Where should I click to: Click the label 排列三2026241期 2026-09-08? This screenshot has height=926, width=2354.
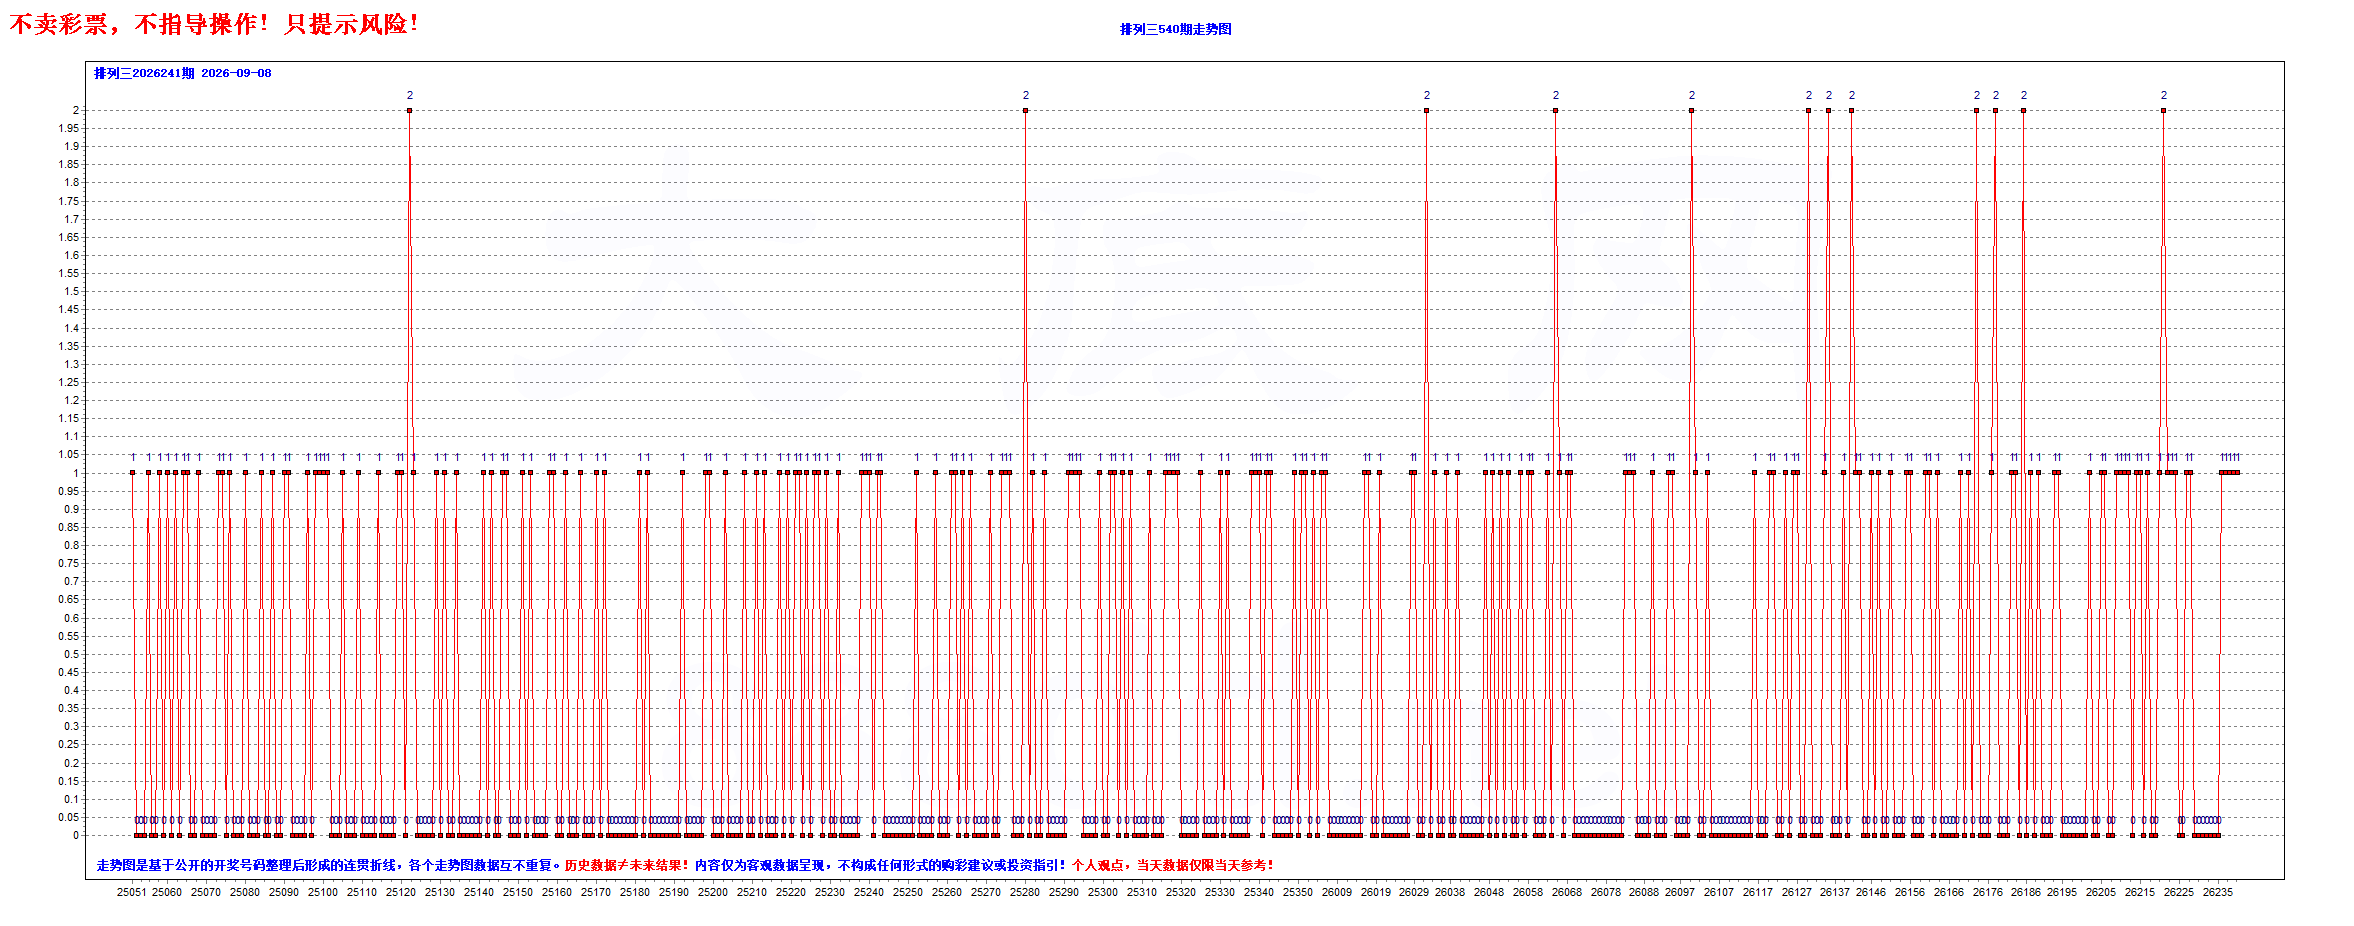coord(183,73)
